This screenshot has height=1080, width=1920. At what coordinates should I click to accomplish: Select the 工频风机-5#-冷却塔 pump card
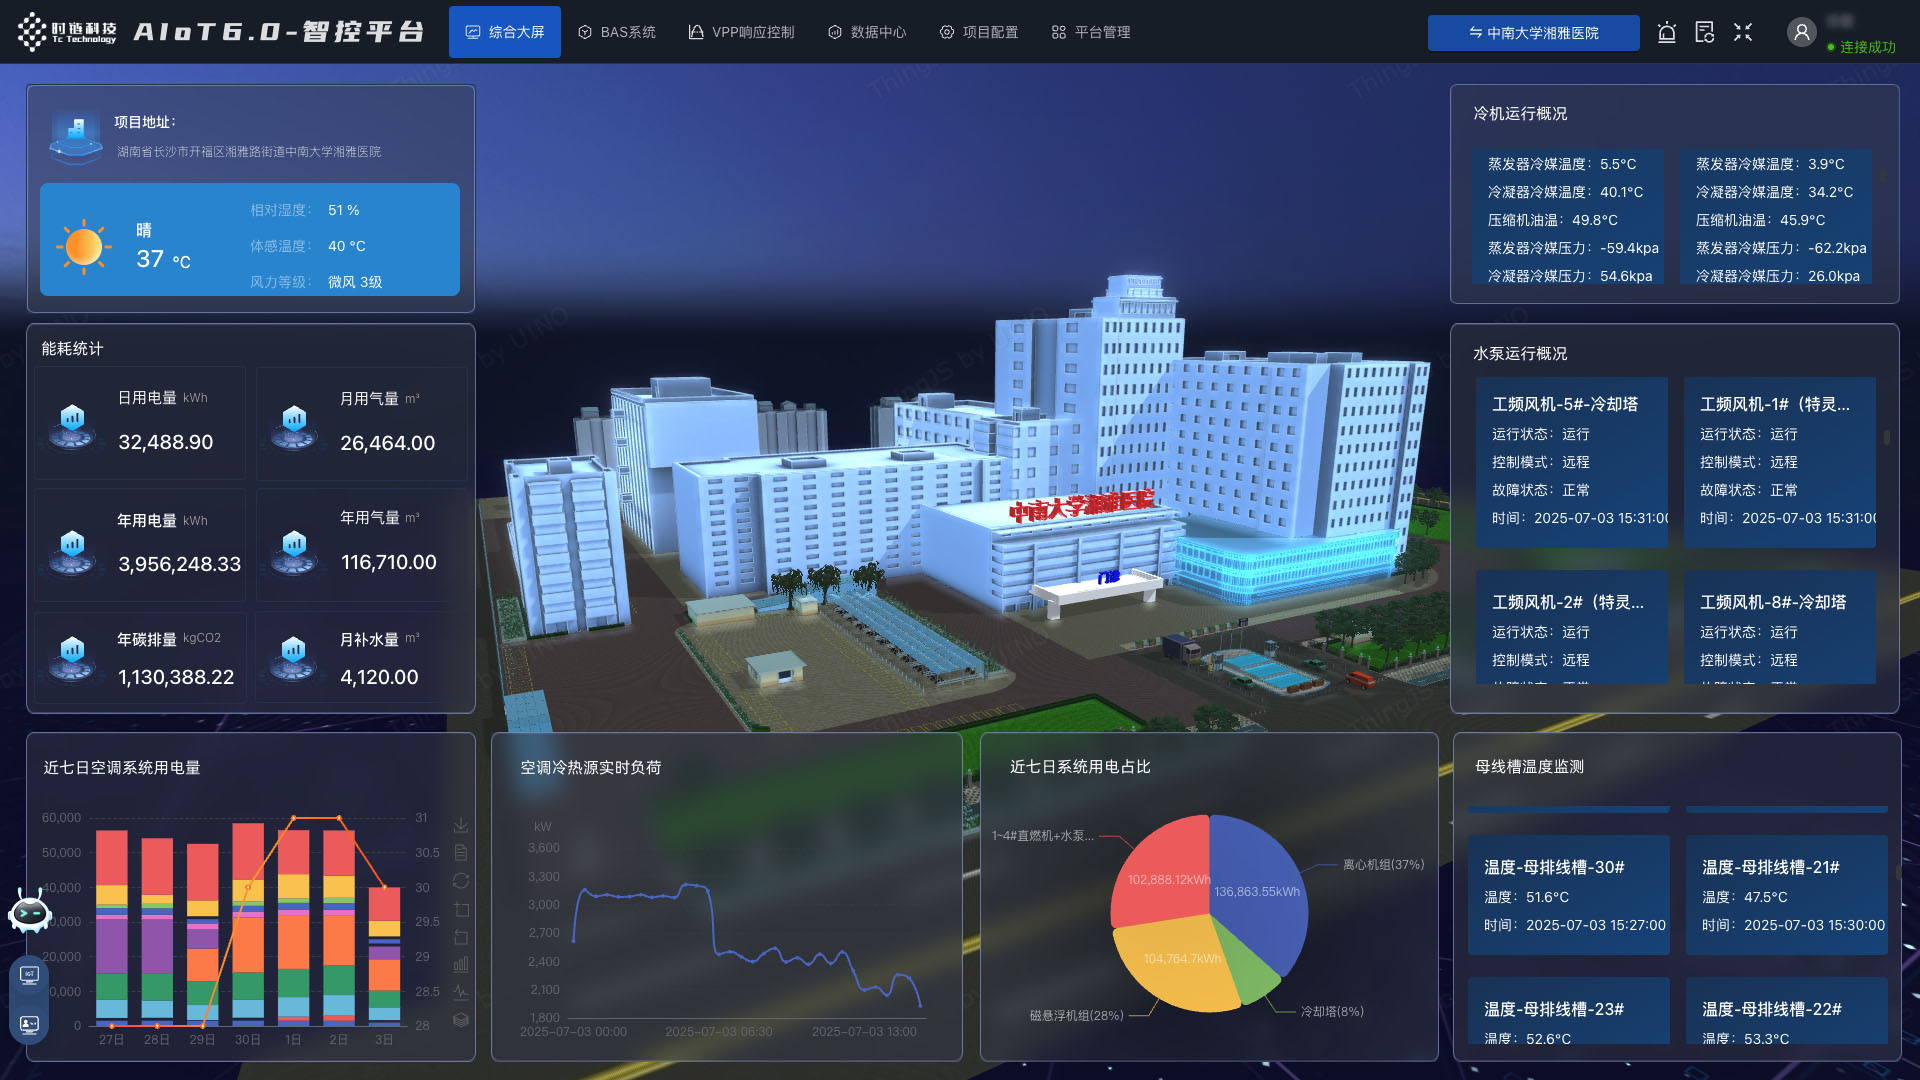(x=1572, y=462)
